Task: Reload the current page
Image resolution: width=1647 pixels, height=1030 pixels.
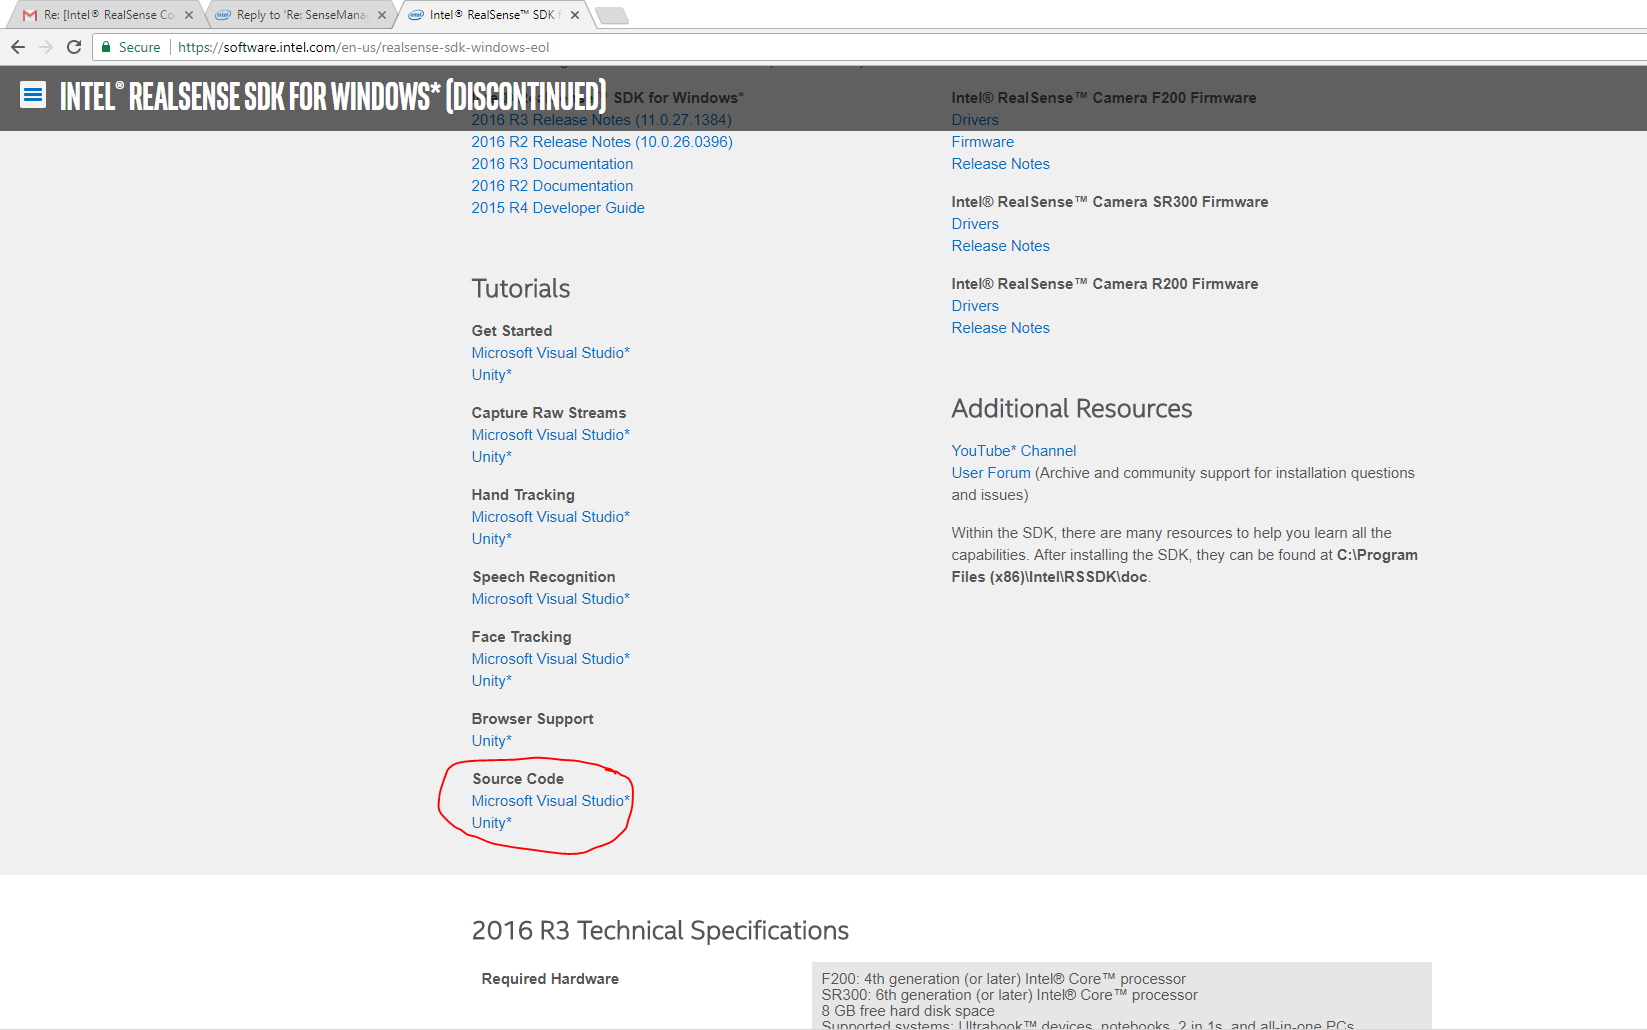Action: tap(74, 47)
